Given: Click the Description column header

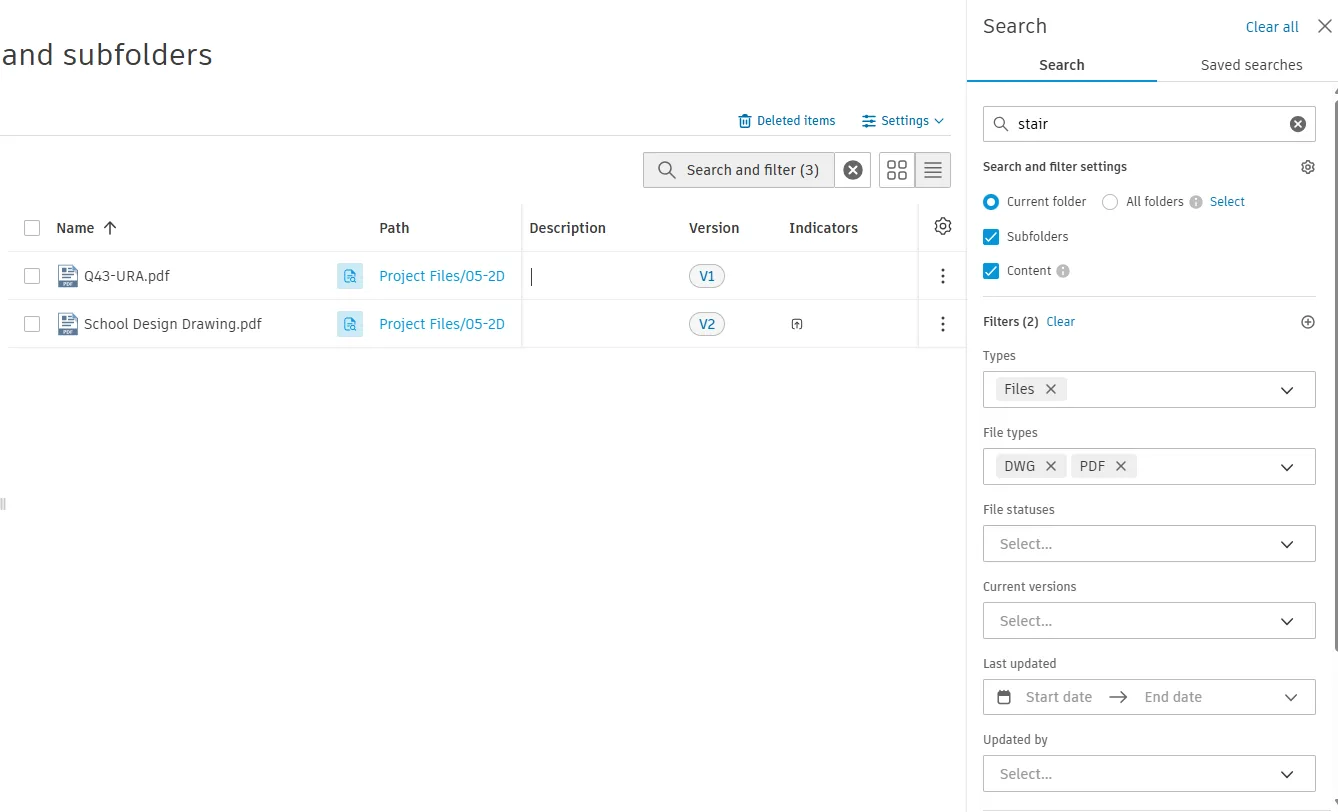Looking at the screenshot, I should [x=567, y=228].
